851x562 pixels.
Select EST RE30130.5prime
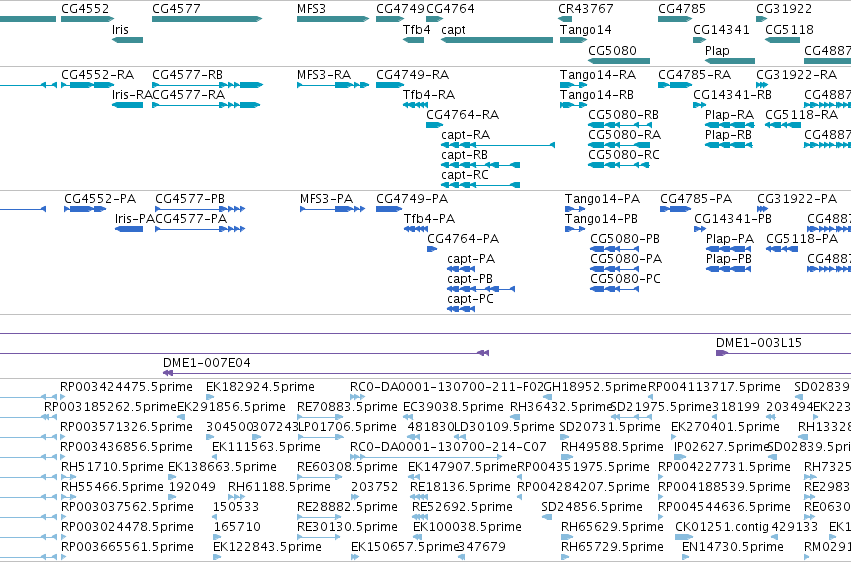coord(347,527)
